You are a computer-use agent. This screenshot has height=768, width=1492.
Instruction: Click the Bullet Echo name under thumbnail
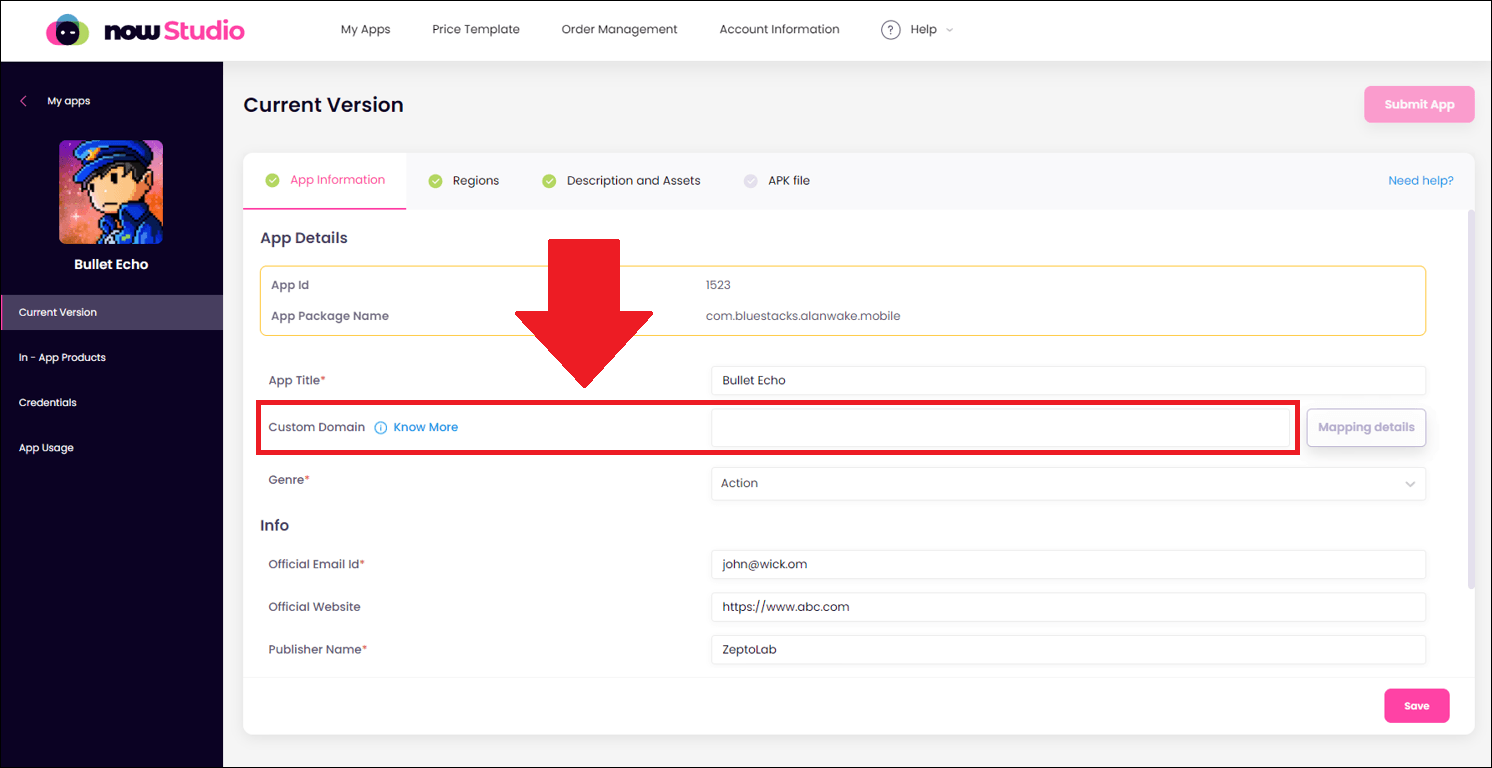pos(111,265)
